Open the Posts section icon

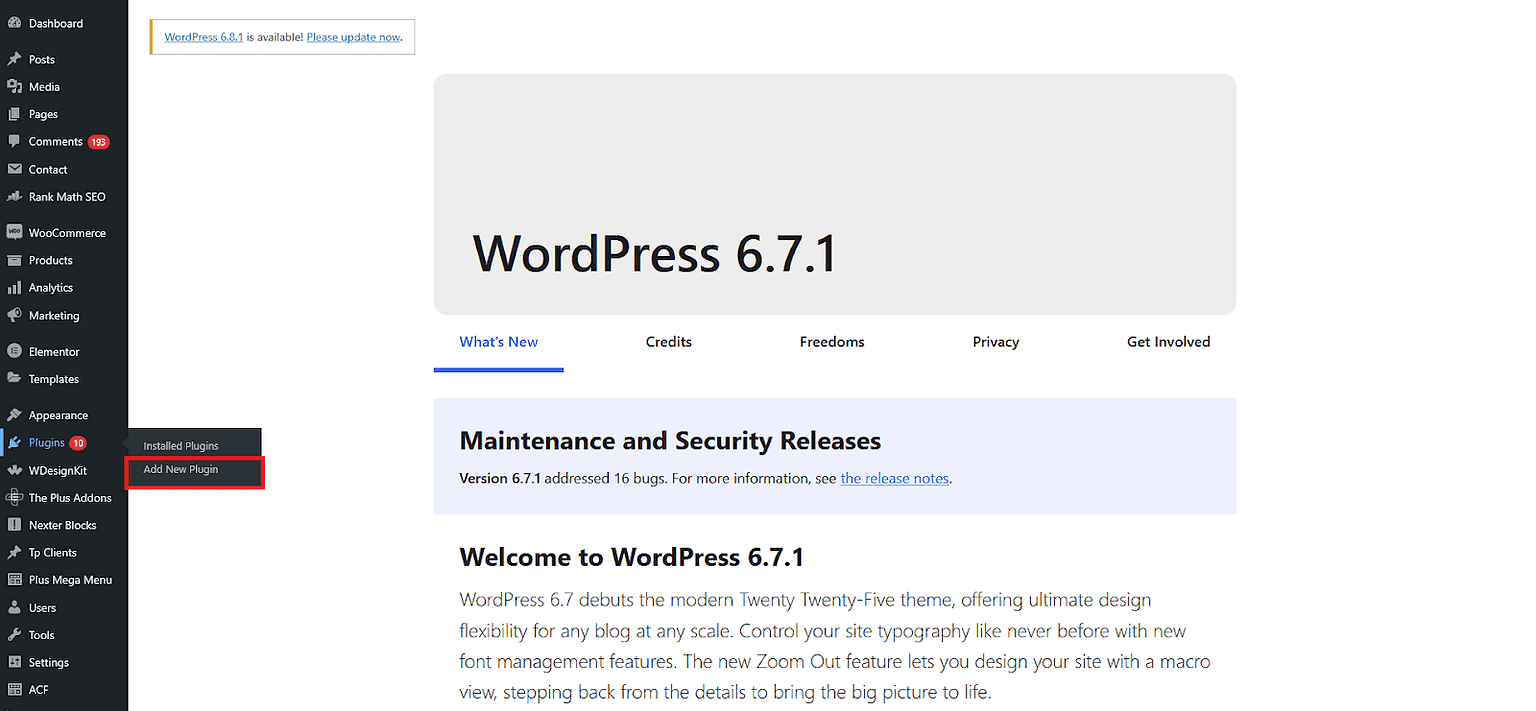click(x=14, y=59)
